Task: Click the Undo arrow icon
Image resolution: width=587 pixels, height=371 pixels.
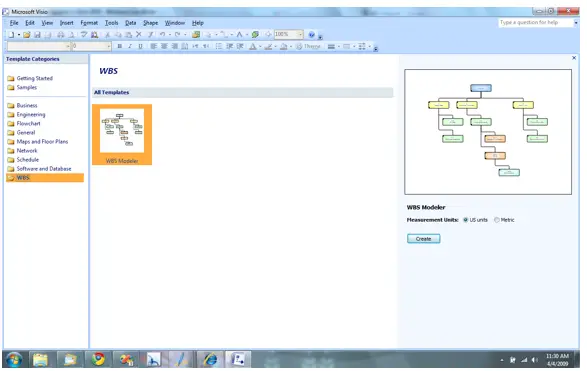Action: point(162,35)
